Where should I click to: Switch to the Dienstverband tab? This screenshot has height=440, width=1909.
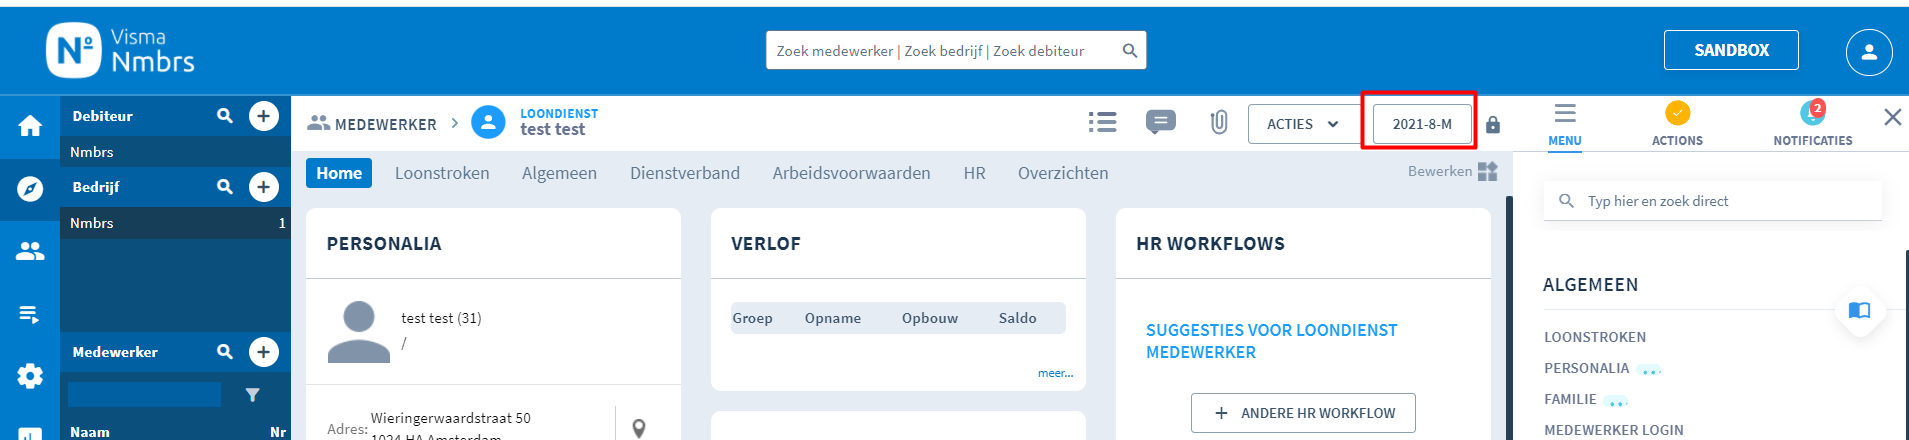pyautogui.click(x=685, y=173)
